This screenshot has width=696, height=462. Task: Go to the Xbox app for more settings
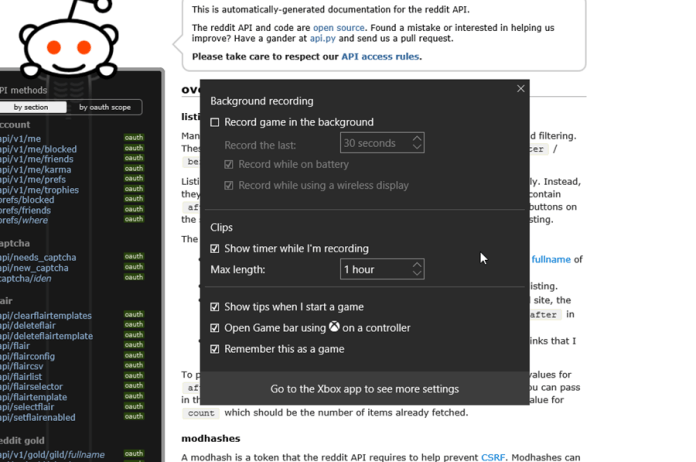[364, 389]
